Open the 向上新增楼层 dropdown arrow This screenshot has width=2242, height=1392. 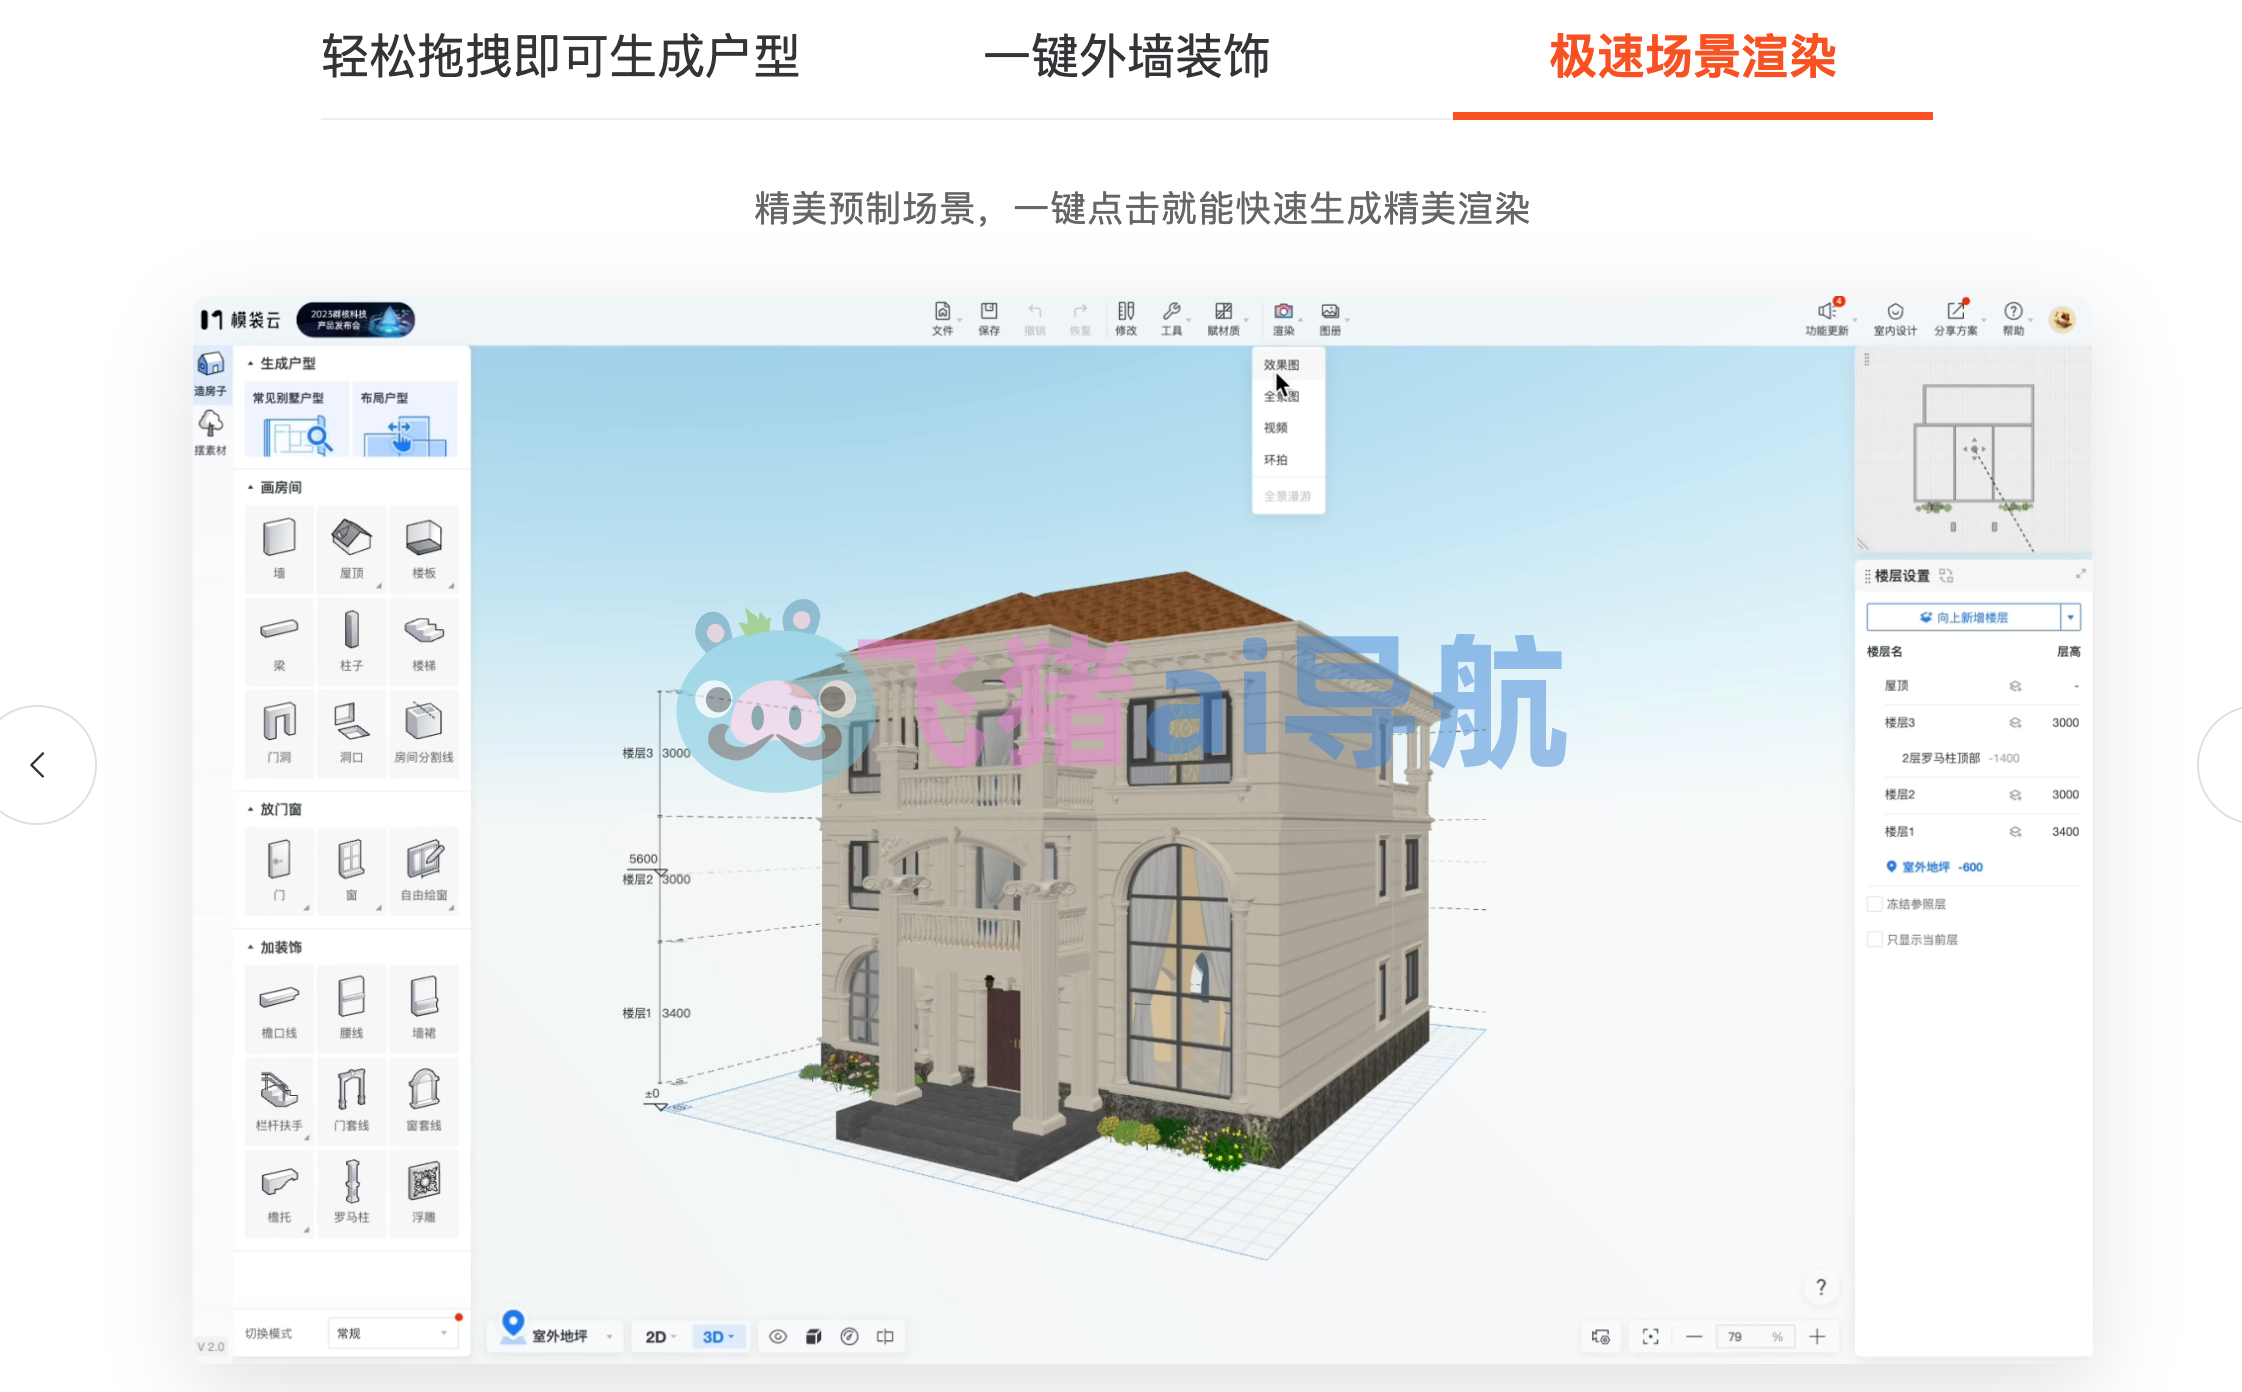2069,617
